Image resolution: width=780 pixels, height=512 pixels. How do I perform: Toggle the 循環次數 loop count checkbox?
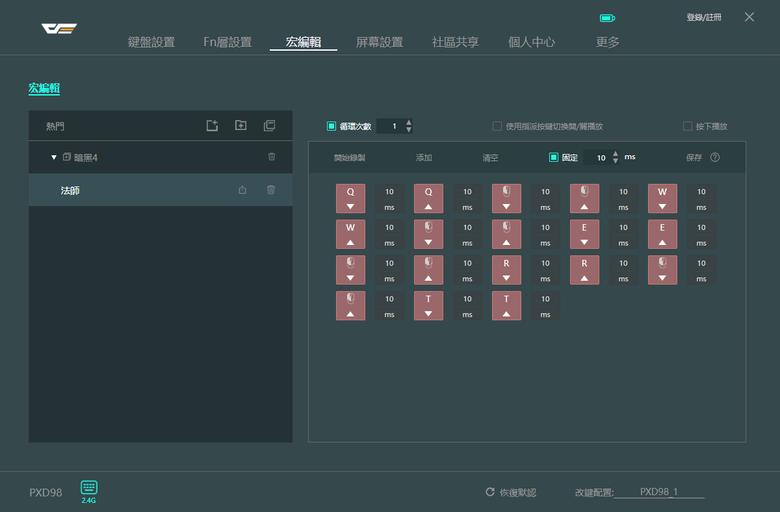tap(331, 126)
